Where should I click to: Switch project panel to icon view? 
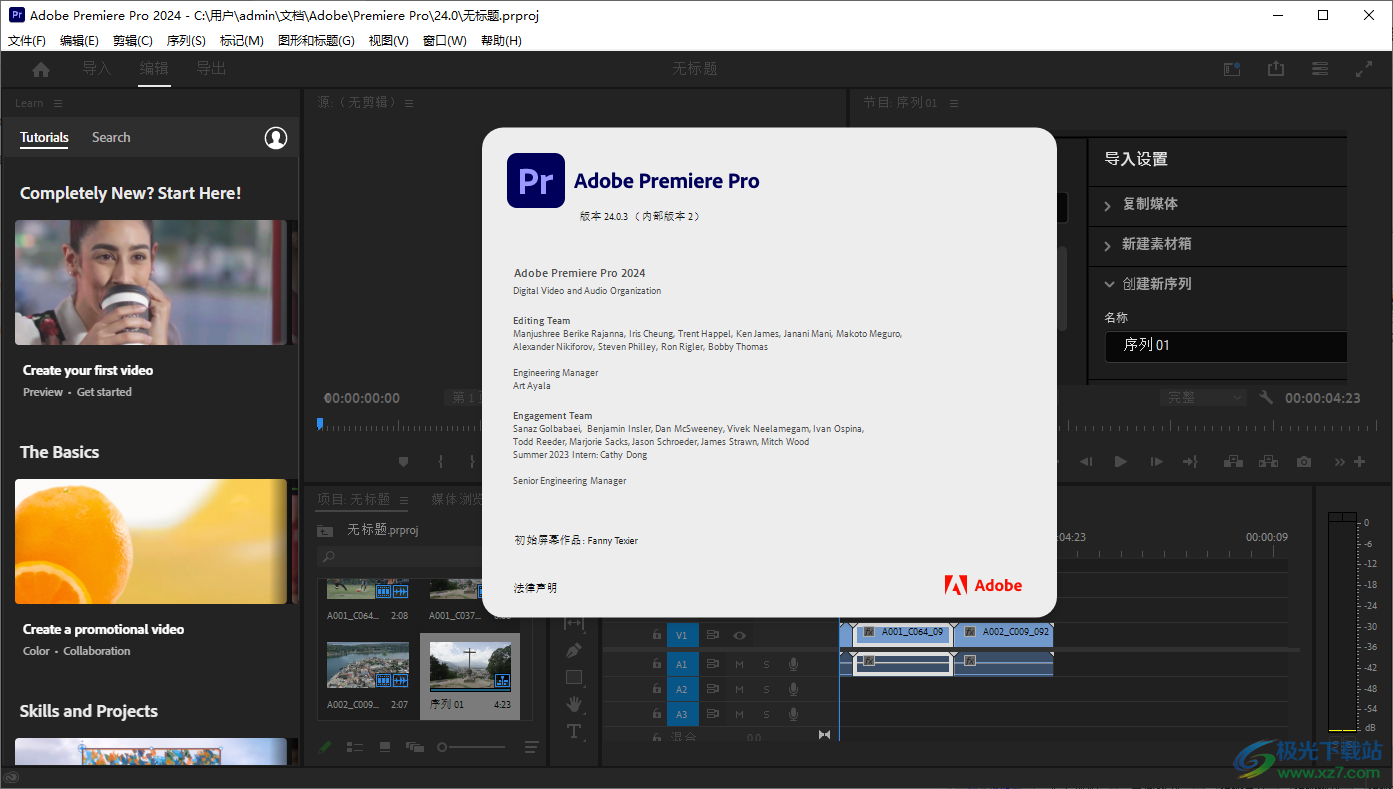385,747
